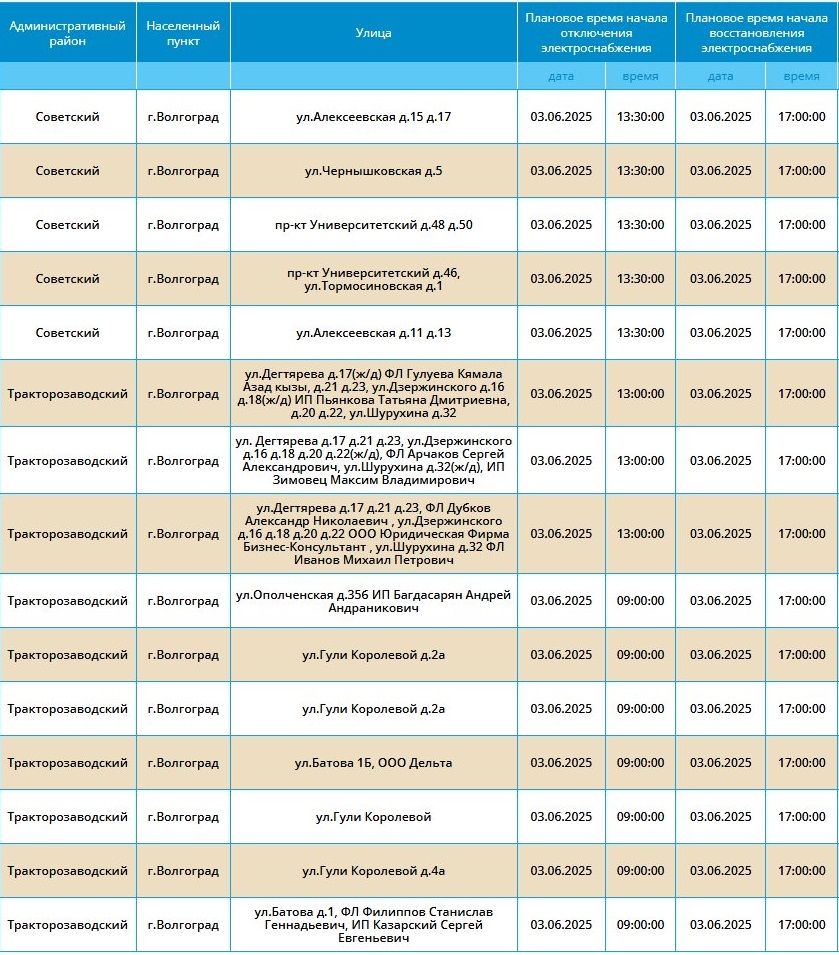The width and height of the screenshot is (839, 955).
Task: Select 'г.Волгоград' in the ФЛ Гулуева Кямала row
Action: point(183,394)
